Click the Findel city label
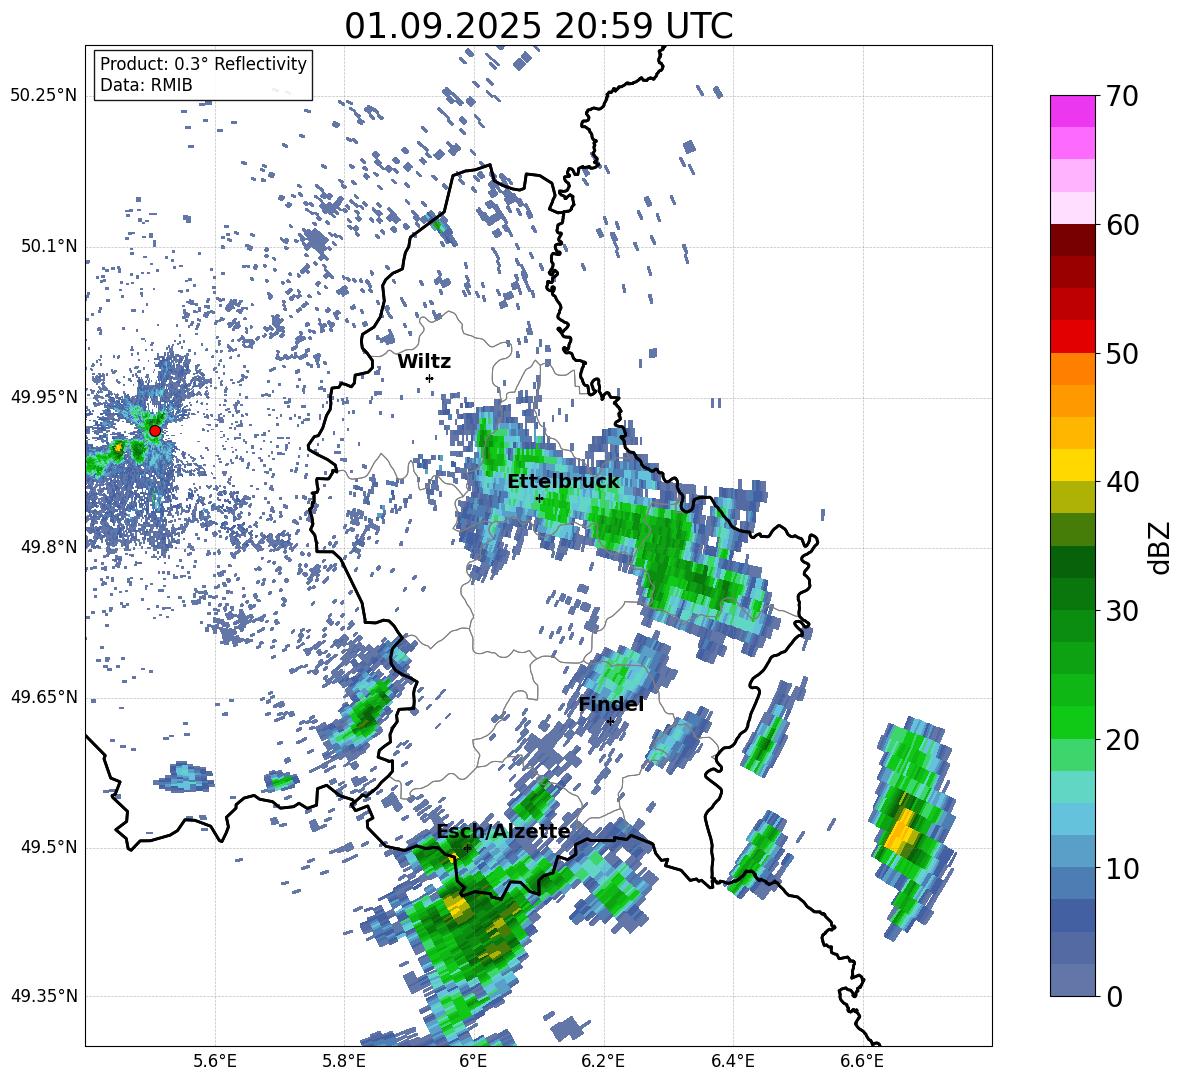Viewport: 1184px width, 1081px height. 611,704
